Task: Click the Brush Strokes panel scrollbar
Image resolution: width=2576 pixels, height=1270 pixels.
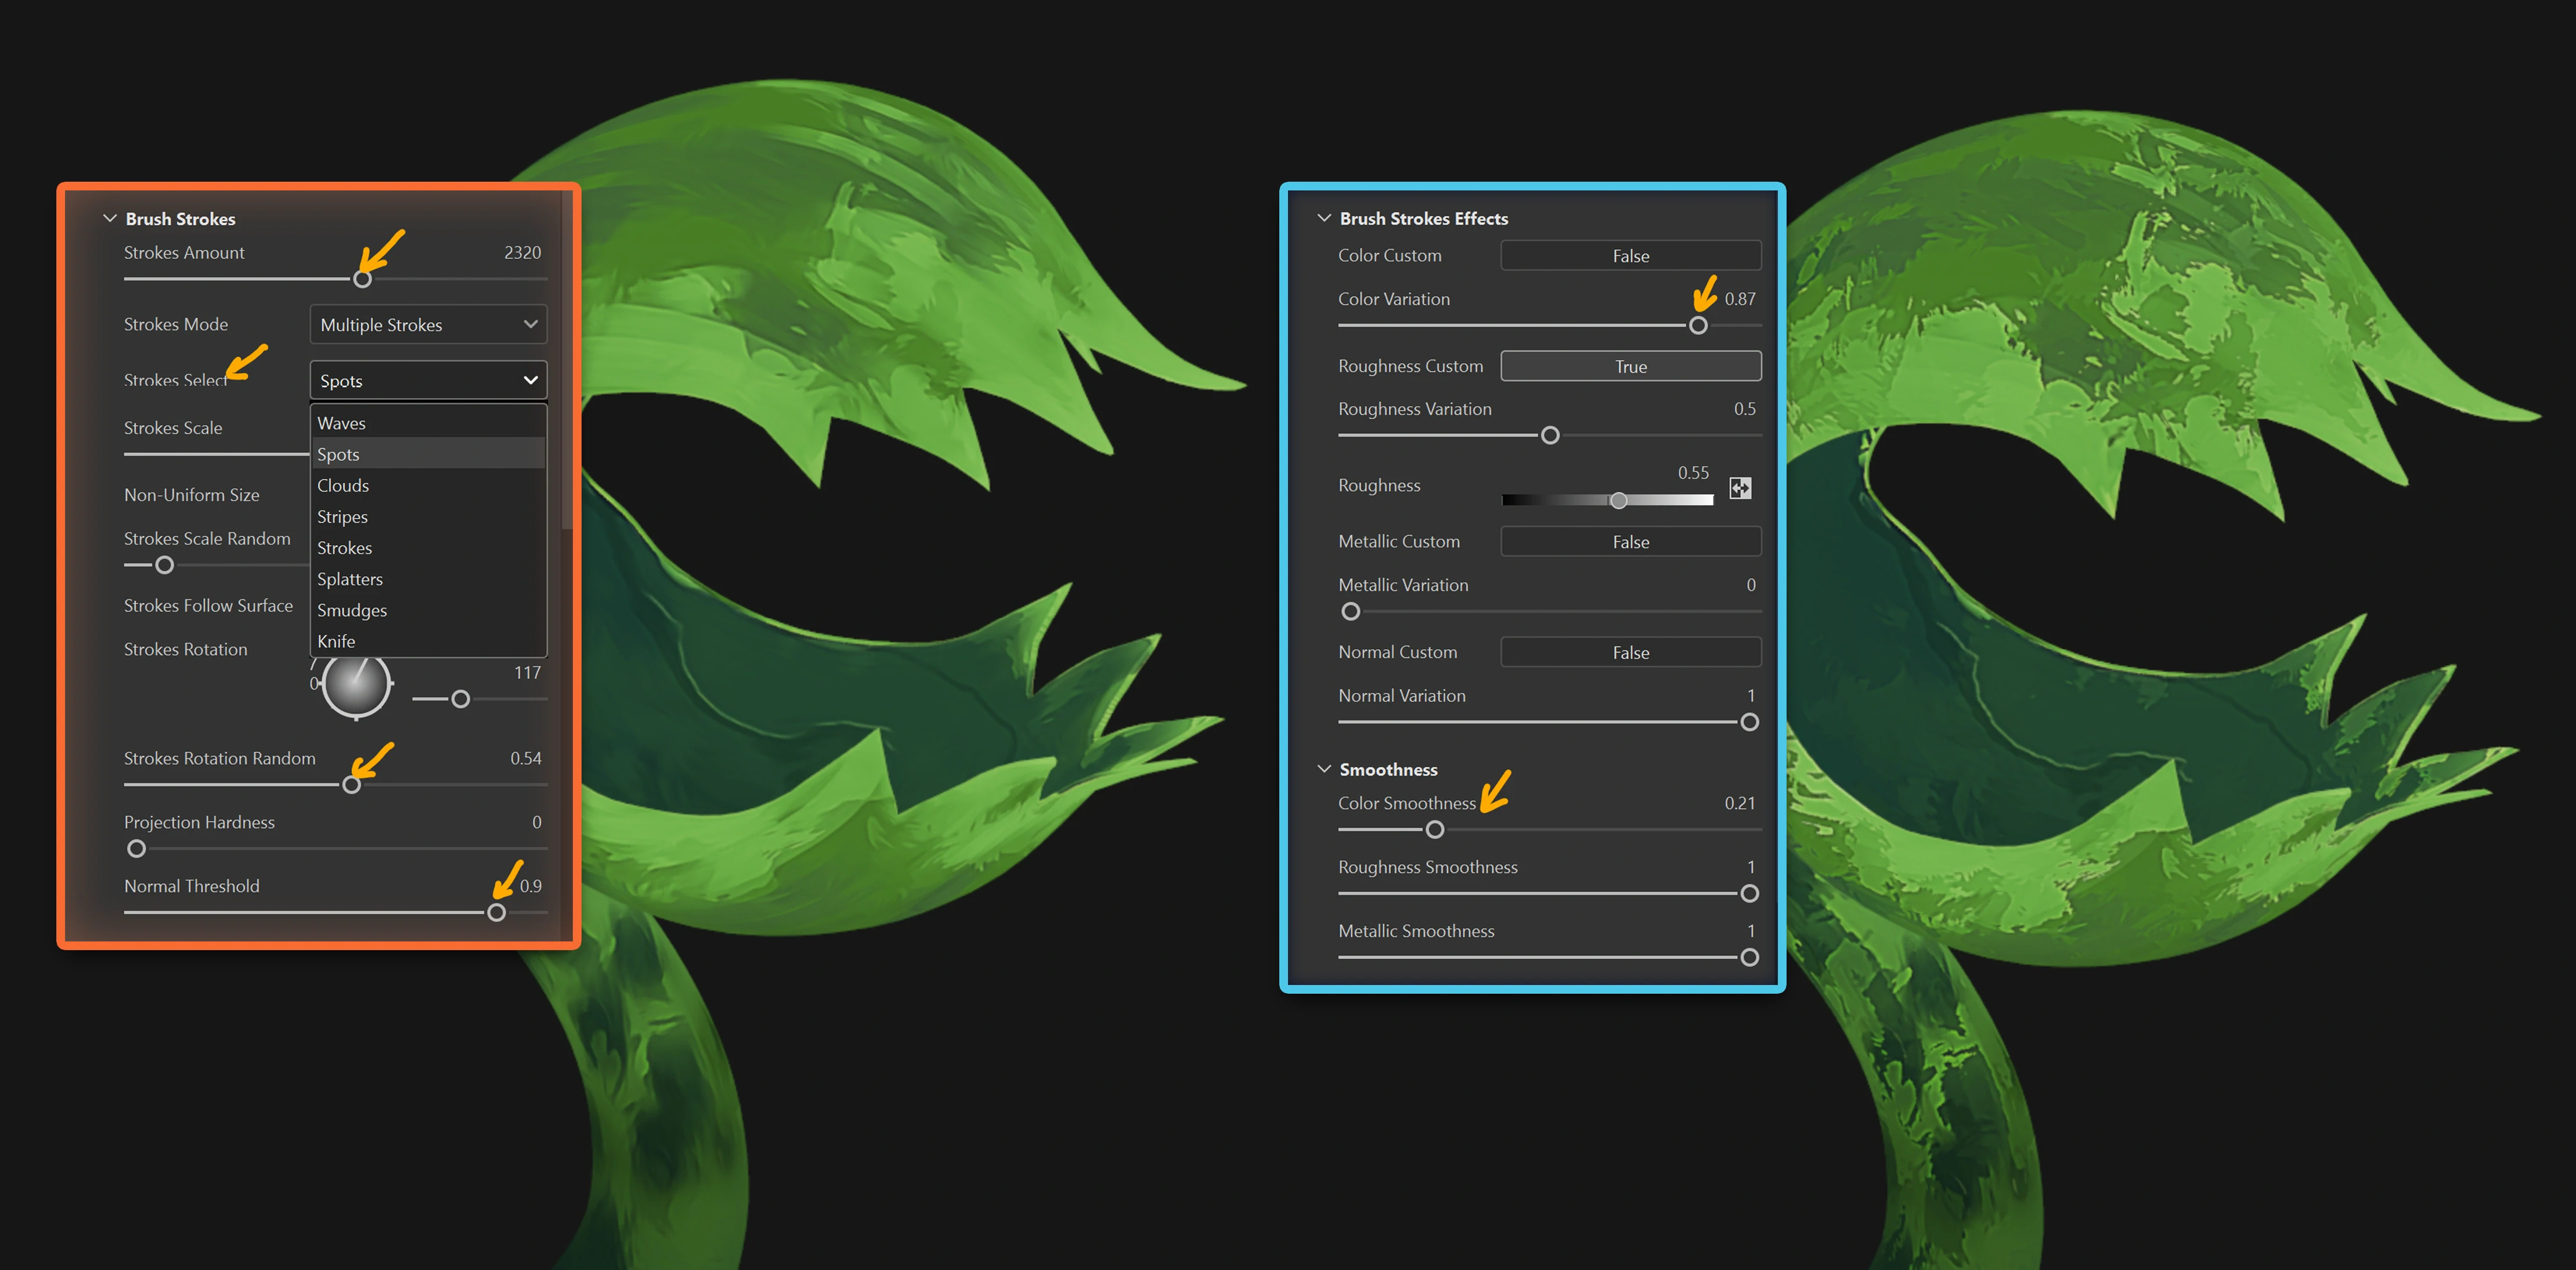Action: click(567, 360)
